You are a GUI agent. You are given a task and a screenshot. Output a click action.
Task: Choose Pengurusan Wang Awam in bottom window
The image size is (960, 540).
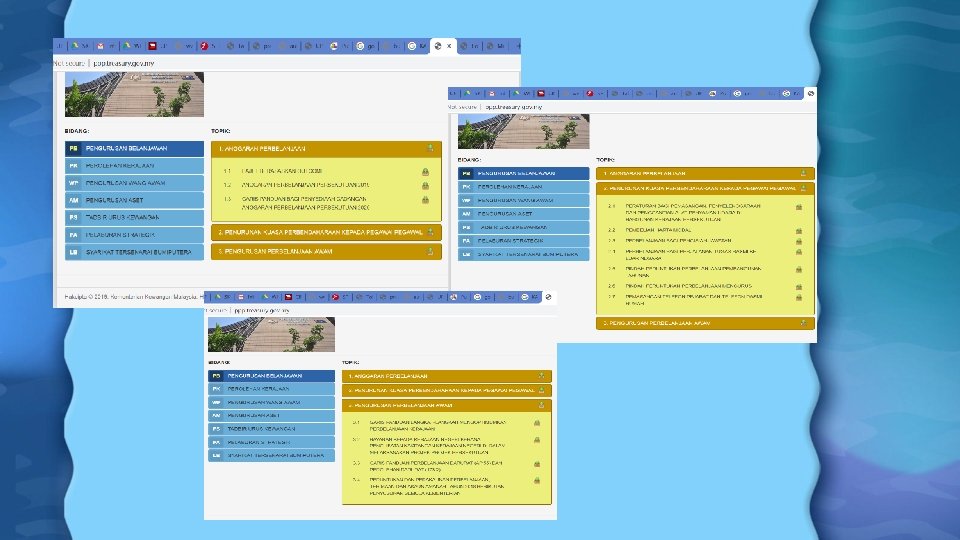click(271, 402)
